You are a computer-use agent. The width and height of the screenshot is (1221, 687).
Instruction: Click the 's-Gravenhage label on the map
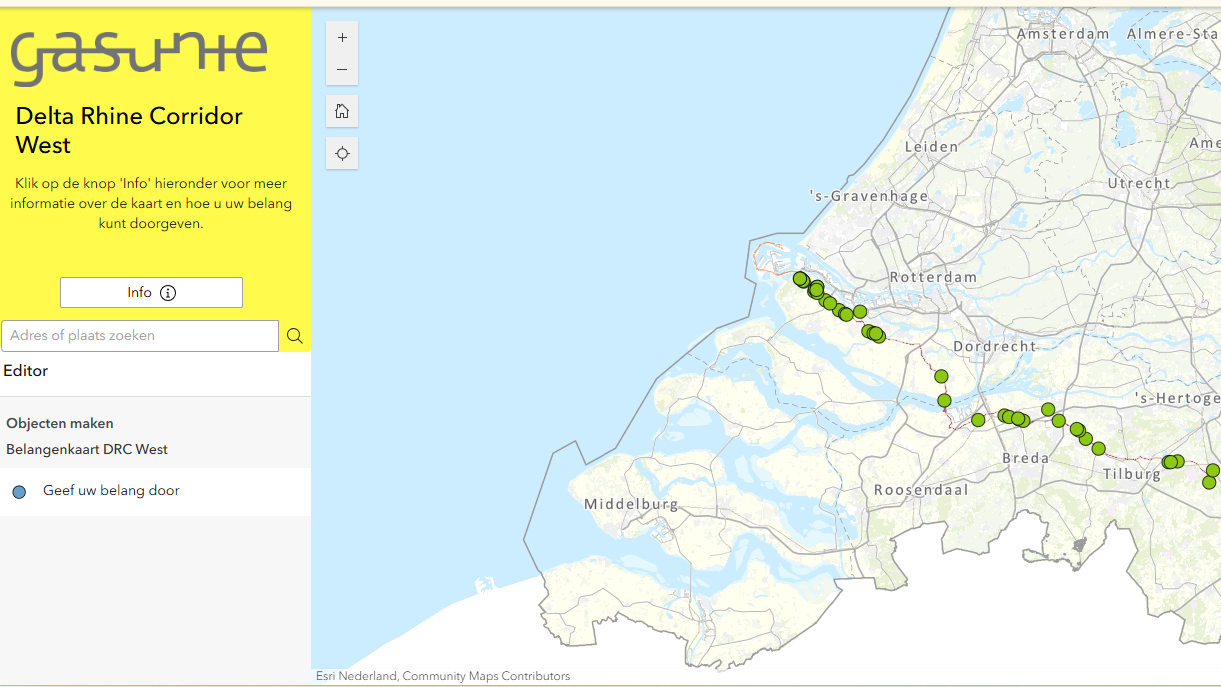click(x=869, y=196)
